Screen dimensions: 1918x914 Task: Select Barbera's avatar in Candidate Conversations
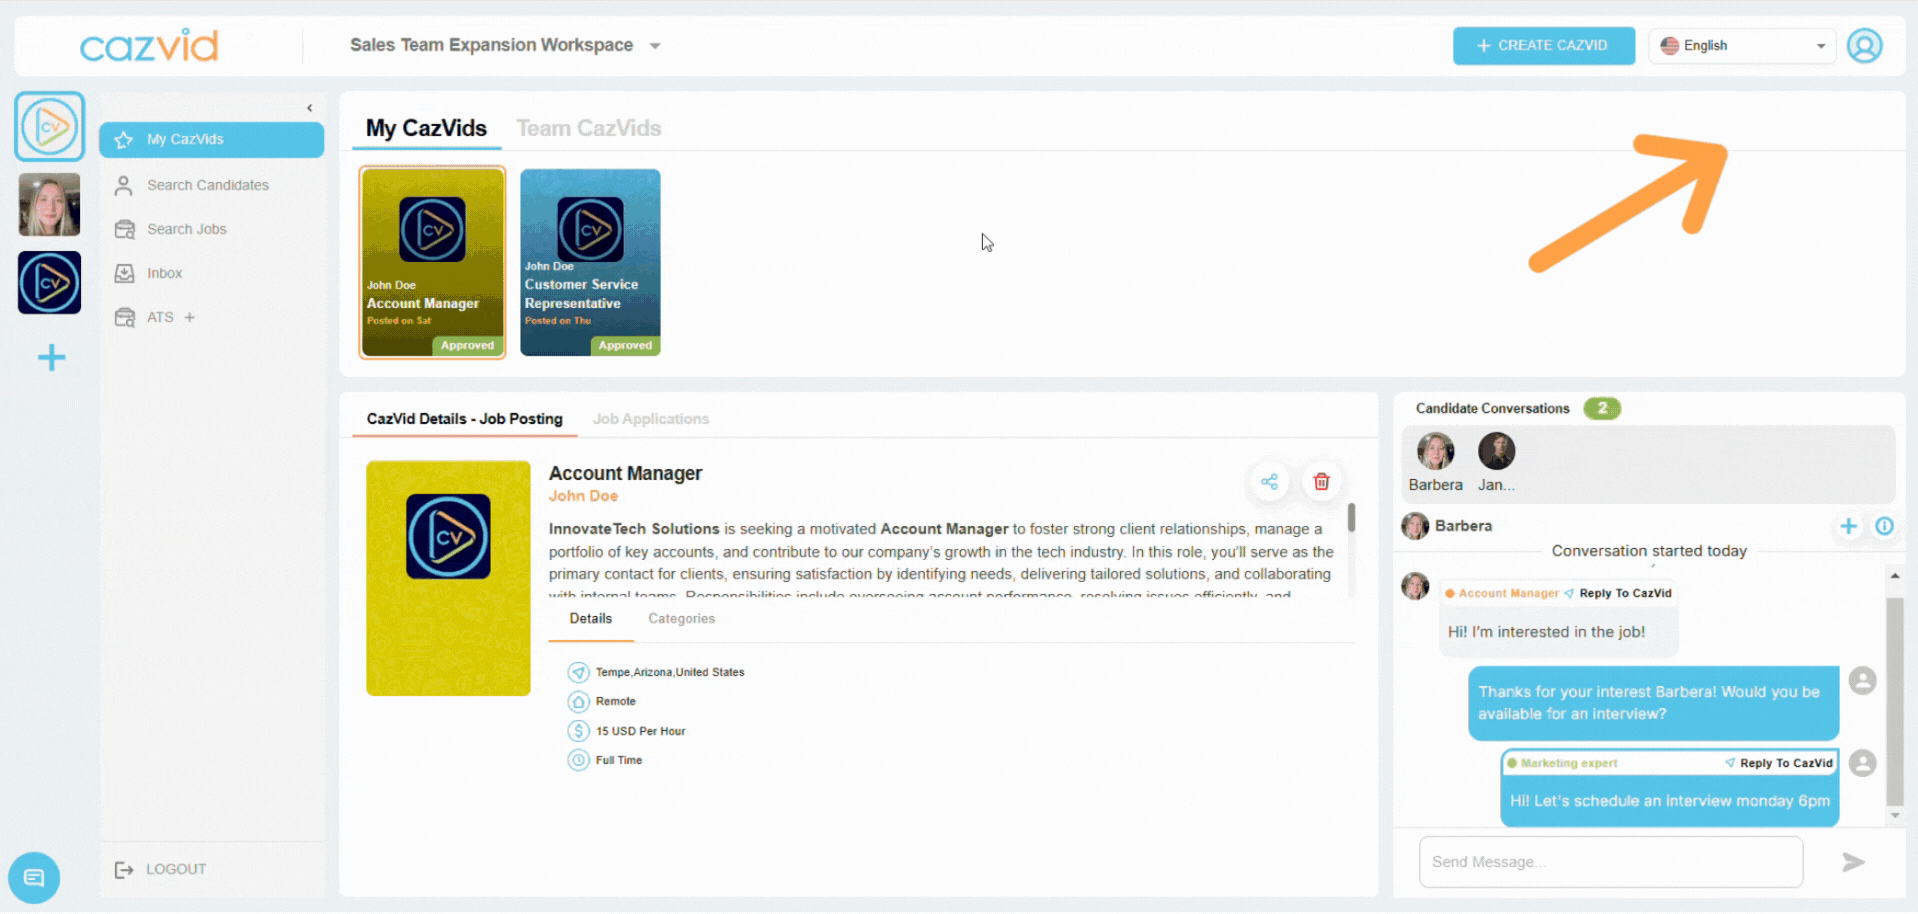pyautogui.click(x=1435, y=451)
